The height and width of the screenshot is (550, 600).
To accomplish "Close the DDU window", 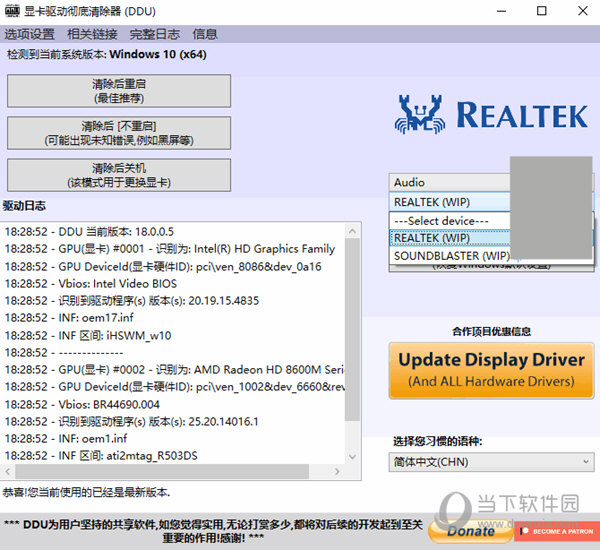I will (583, 11).
